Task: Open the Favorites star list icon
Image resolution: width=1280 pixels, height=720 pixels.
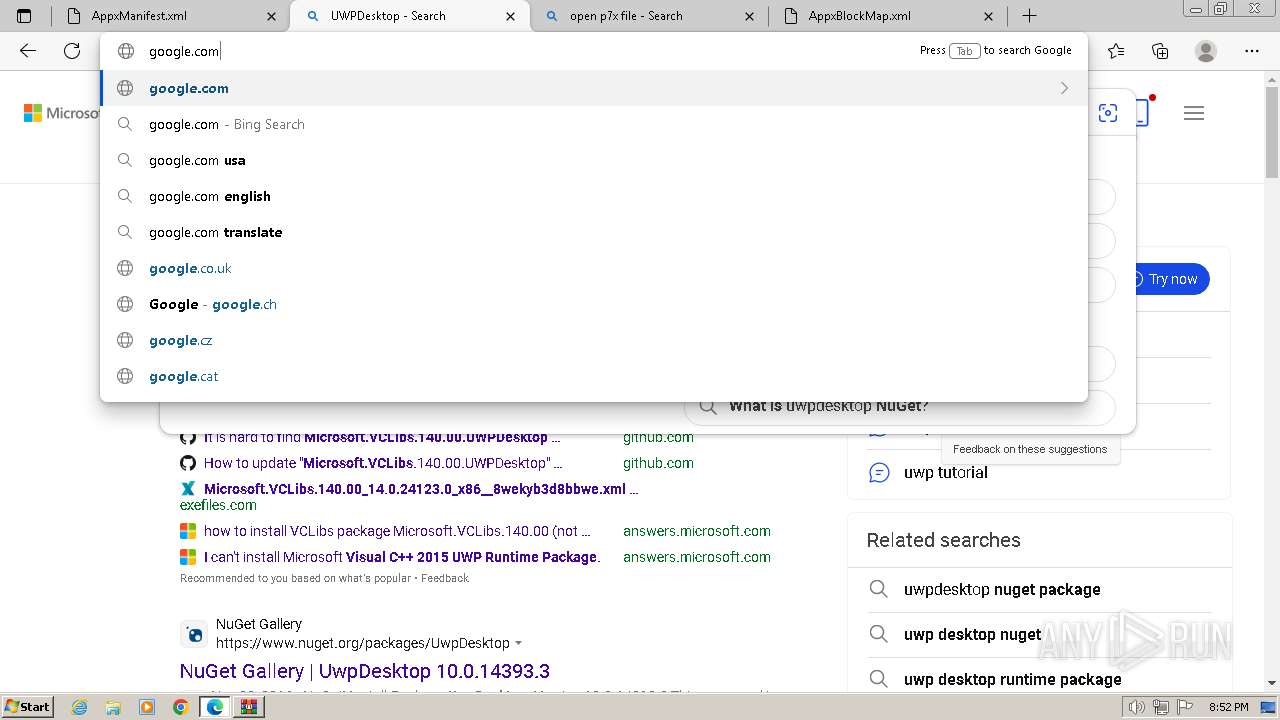Action: (x=1116, y=51)
